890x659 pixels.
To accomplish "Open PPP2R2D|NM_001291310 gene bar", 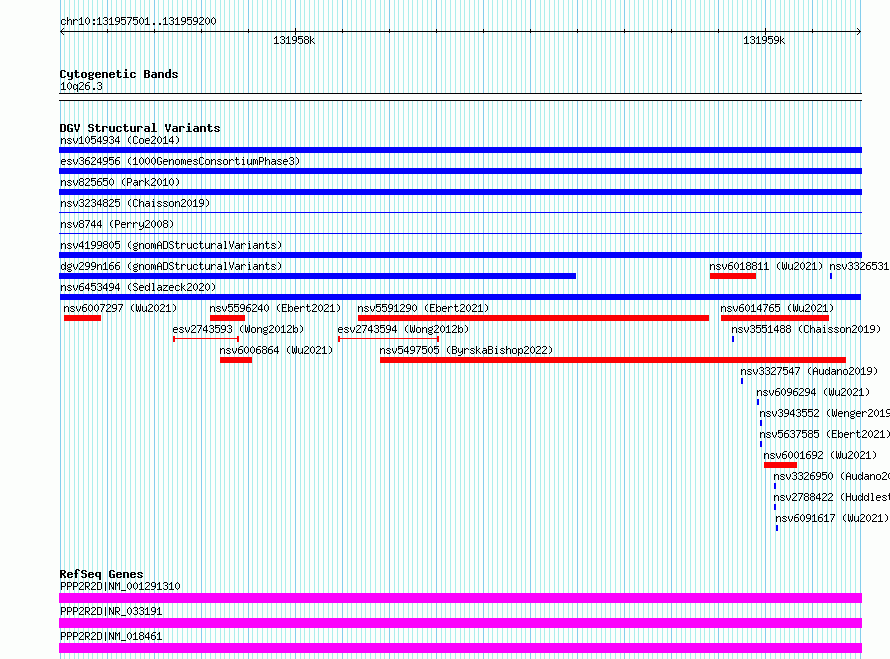I will (460, 598).
